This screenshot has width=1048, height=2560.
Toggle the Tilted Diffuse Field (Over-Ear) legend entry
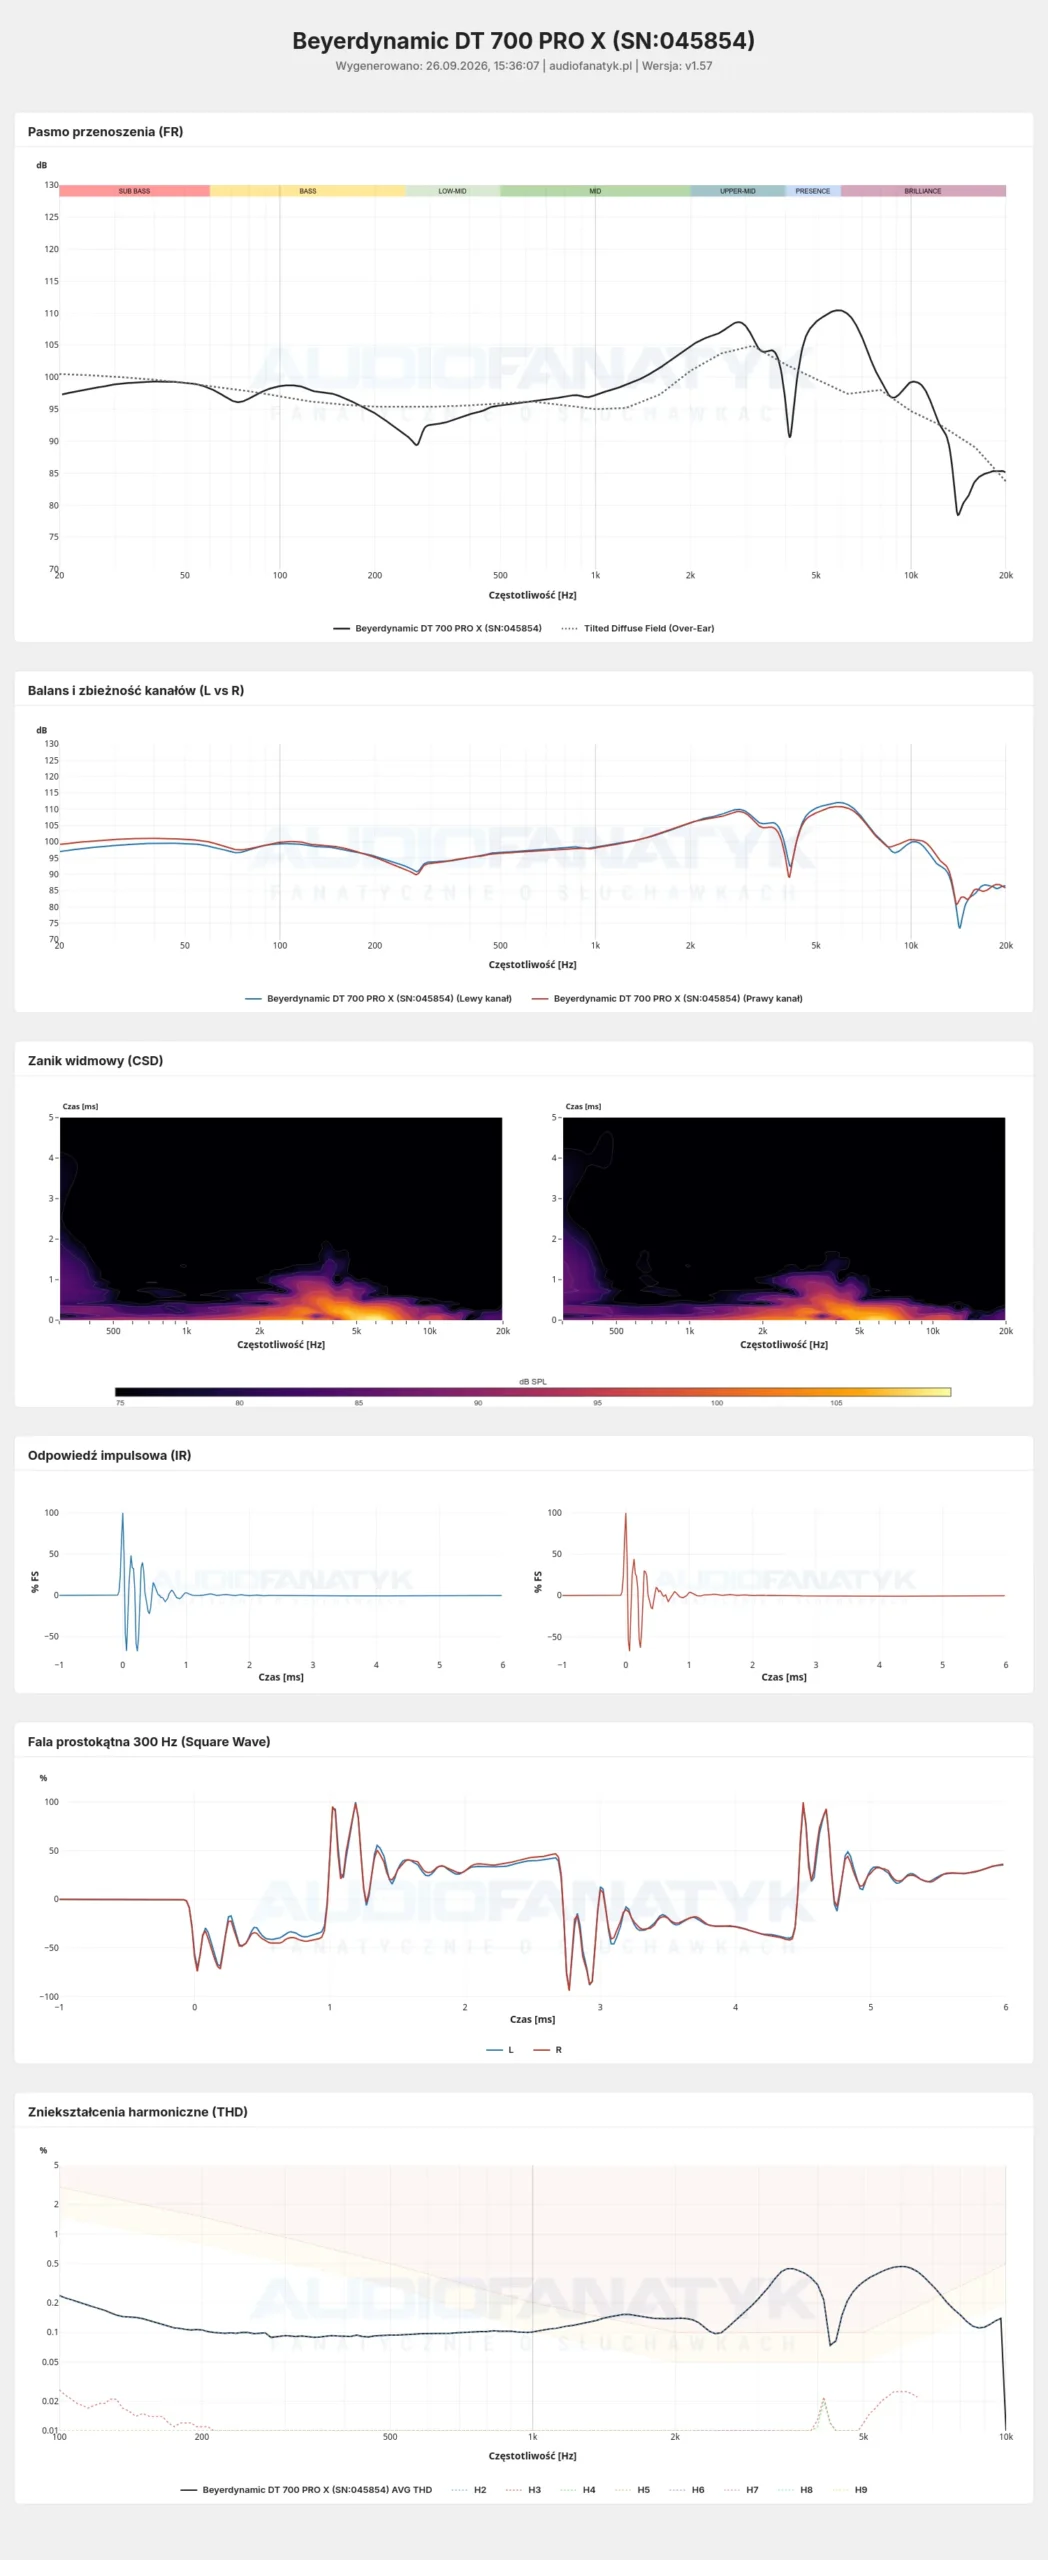point(638,628)
